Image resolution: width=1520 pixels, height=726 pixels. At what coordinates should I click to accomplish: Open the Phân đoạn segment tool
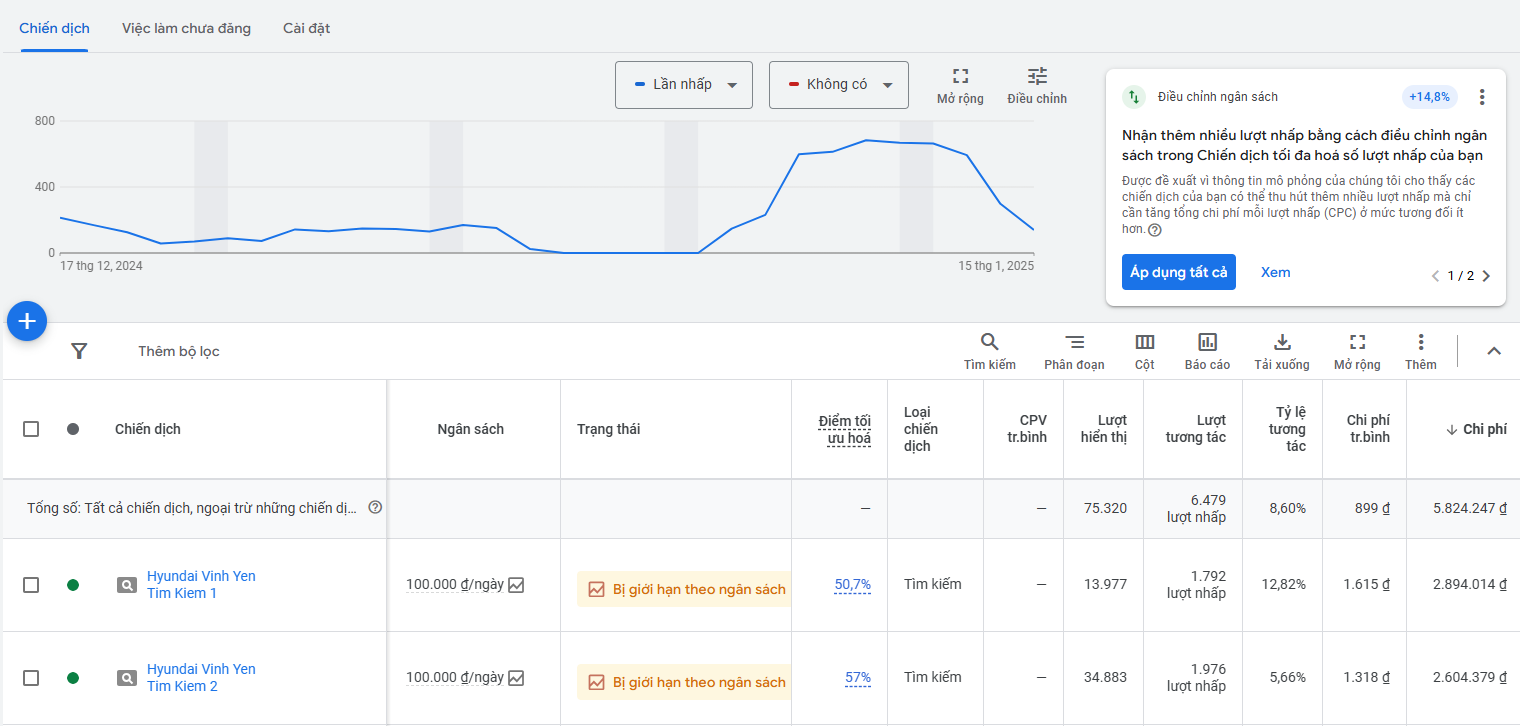[x=1074, y=343]
